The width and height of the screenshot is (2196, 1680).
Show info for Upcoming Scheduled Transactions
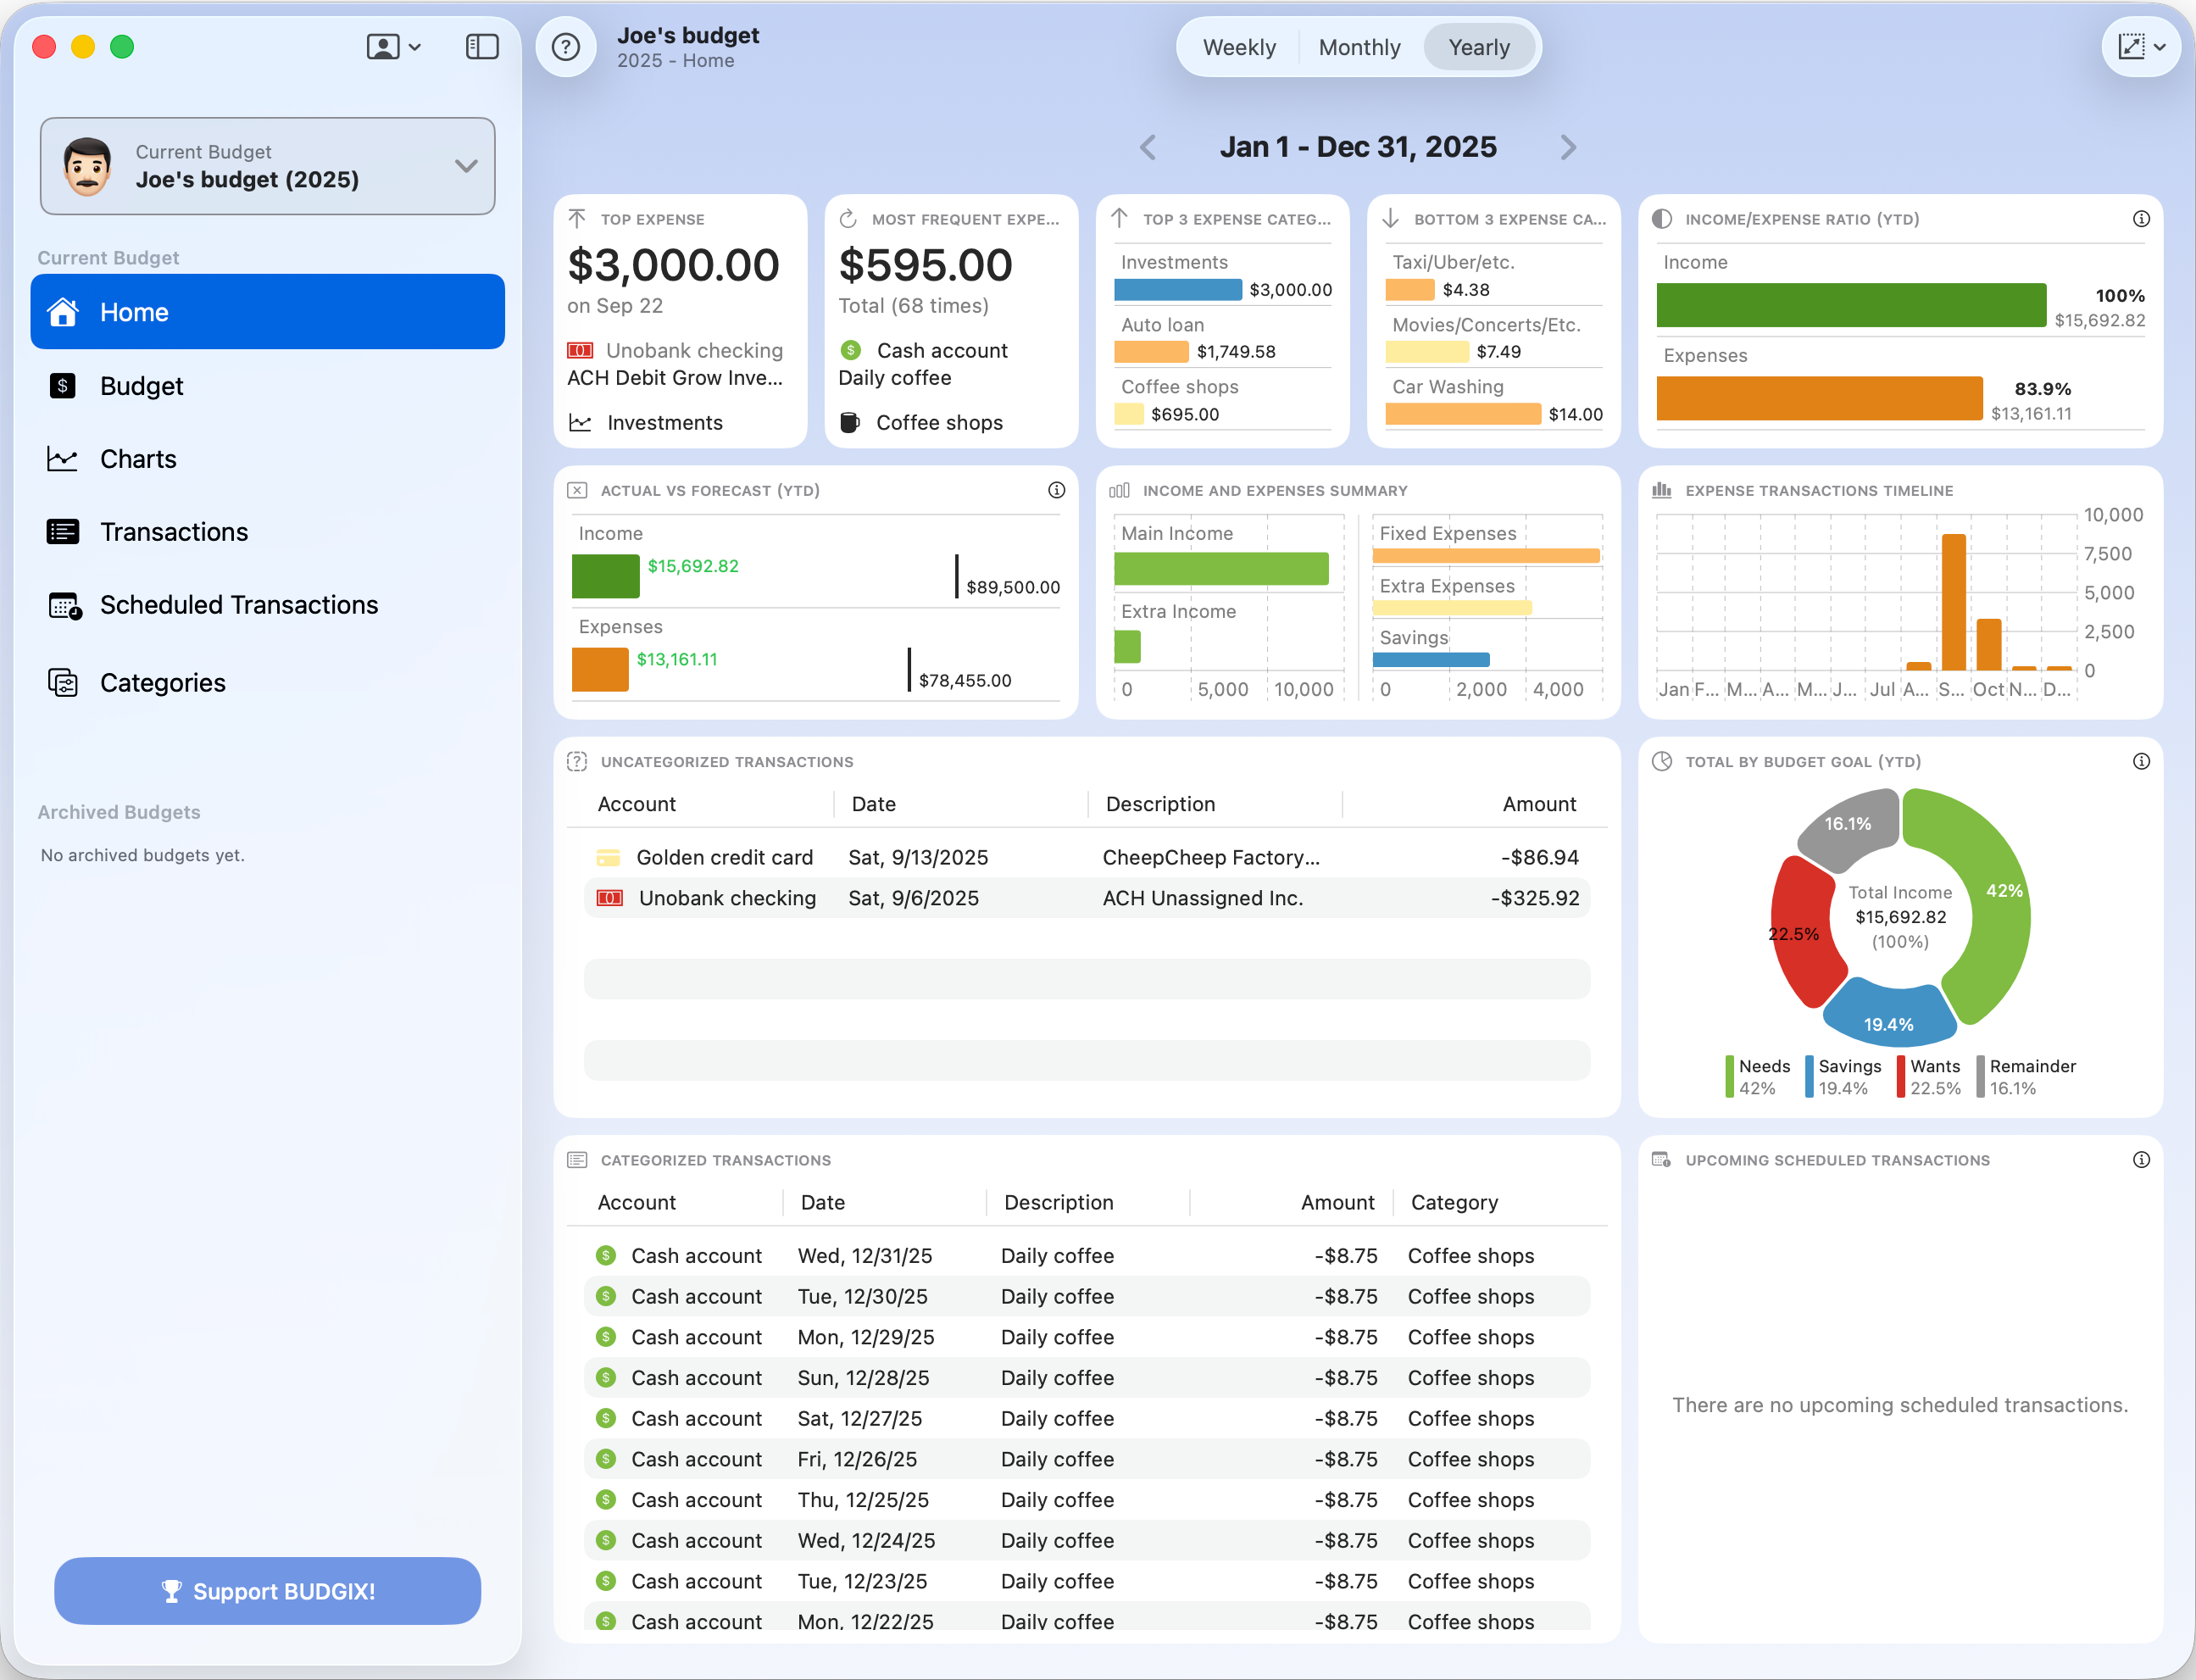pos(2141,1160)
